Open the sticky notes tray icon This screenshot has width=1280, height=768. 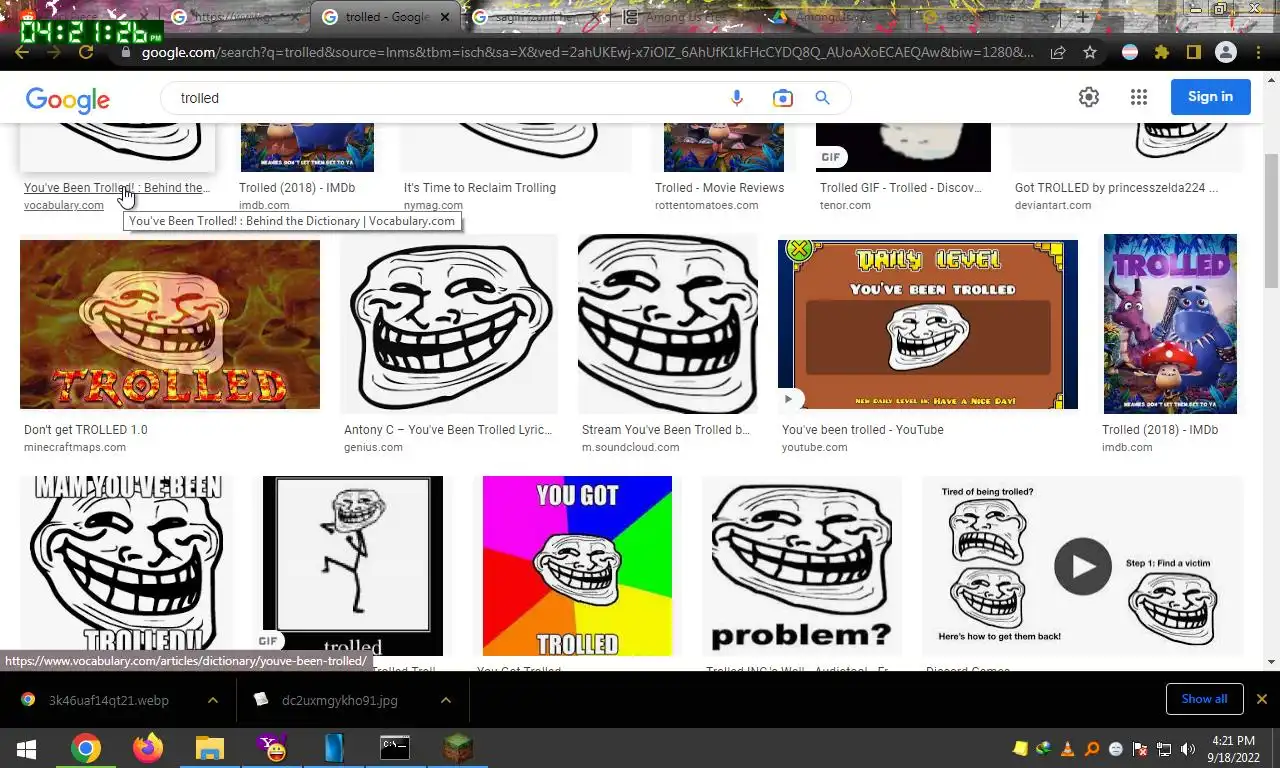coord(1020,749)
